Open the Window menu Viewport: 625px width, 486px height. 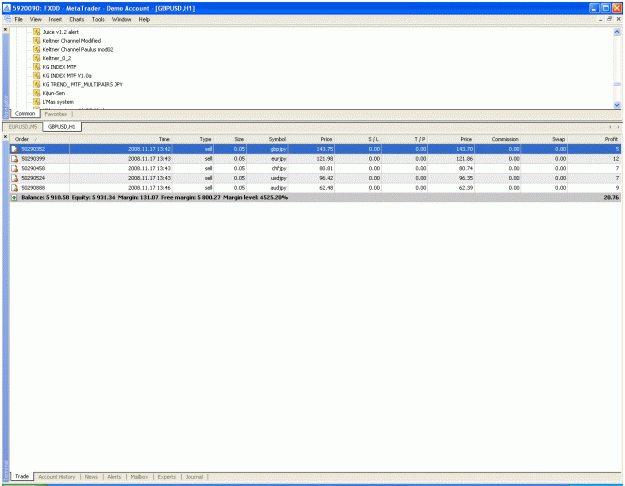click(121, 19)
